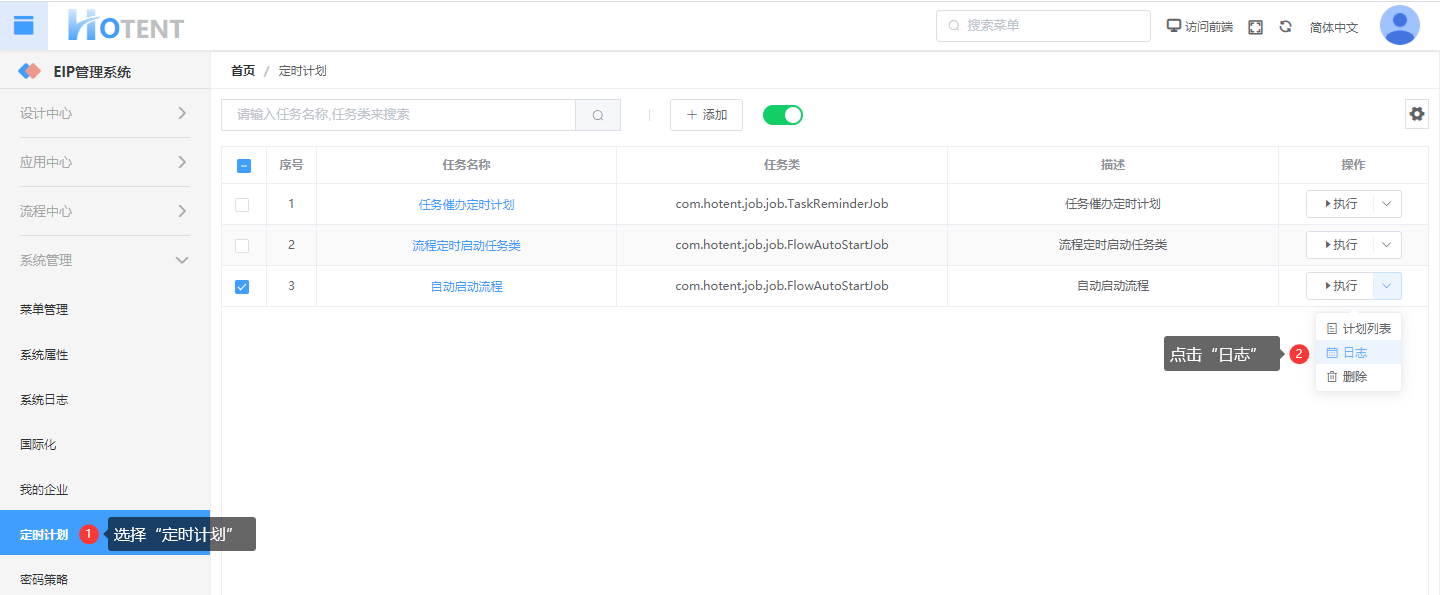The width and height of the screenshot is (1440, 595).
Task: Check the checkbox for row 1 任务催办定时计划
Action: (242, 205)
